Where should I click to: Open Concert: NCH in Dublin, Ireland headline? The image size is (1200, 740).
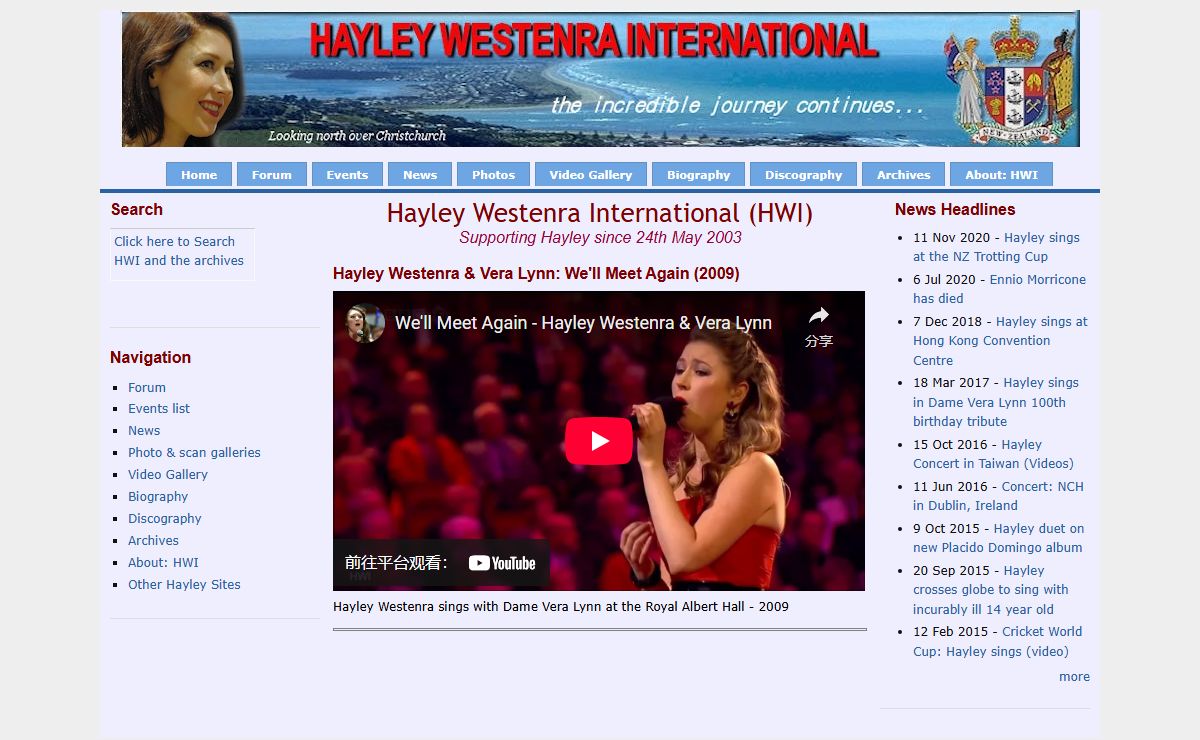tap(998, 496)
